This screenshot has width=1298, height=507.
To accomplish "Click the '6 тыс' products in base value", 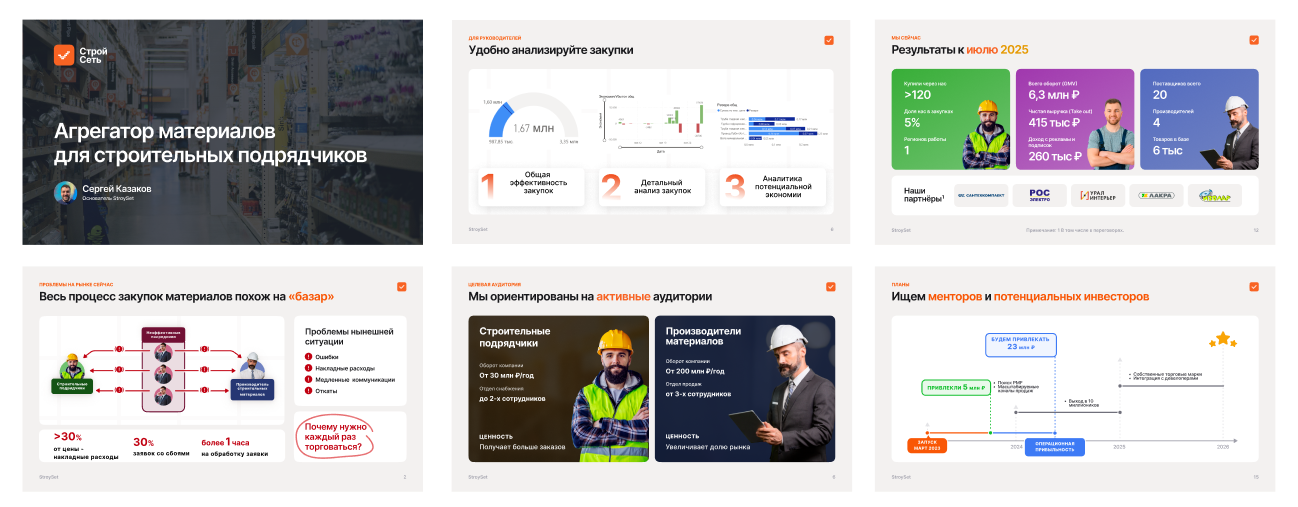I will pyautogui.click(x=1168, y=150).
